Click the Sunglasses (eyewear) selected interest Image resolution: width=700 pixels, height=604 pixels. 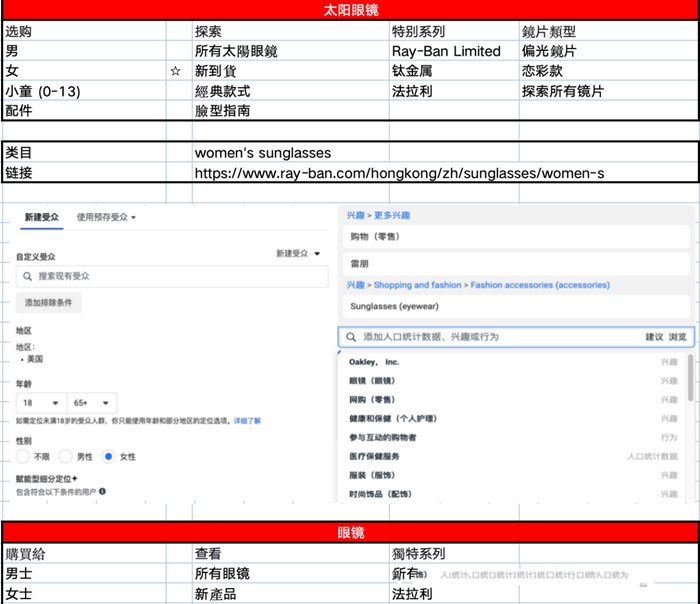coord(516,306)
